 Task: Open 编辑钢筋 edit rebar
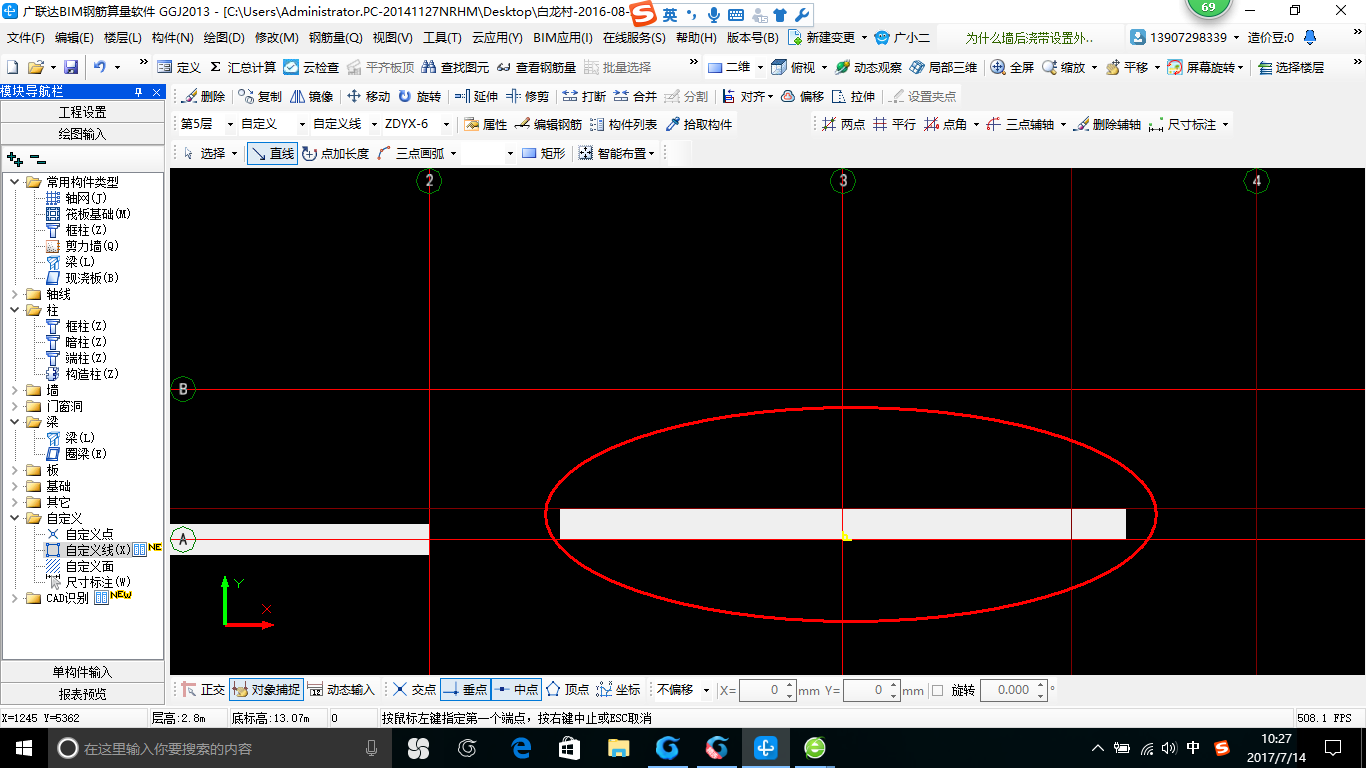coord(548,125)
